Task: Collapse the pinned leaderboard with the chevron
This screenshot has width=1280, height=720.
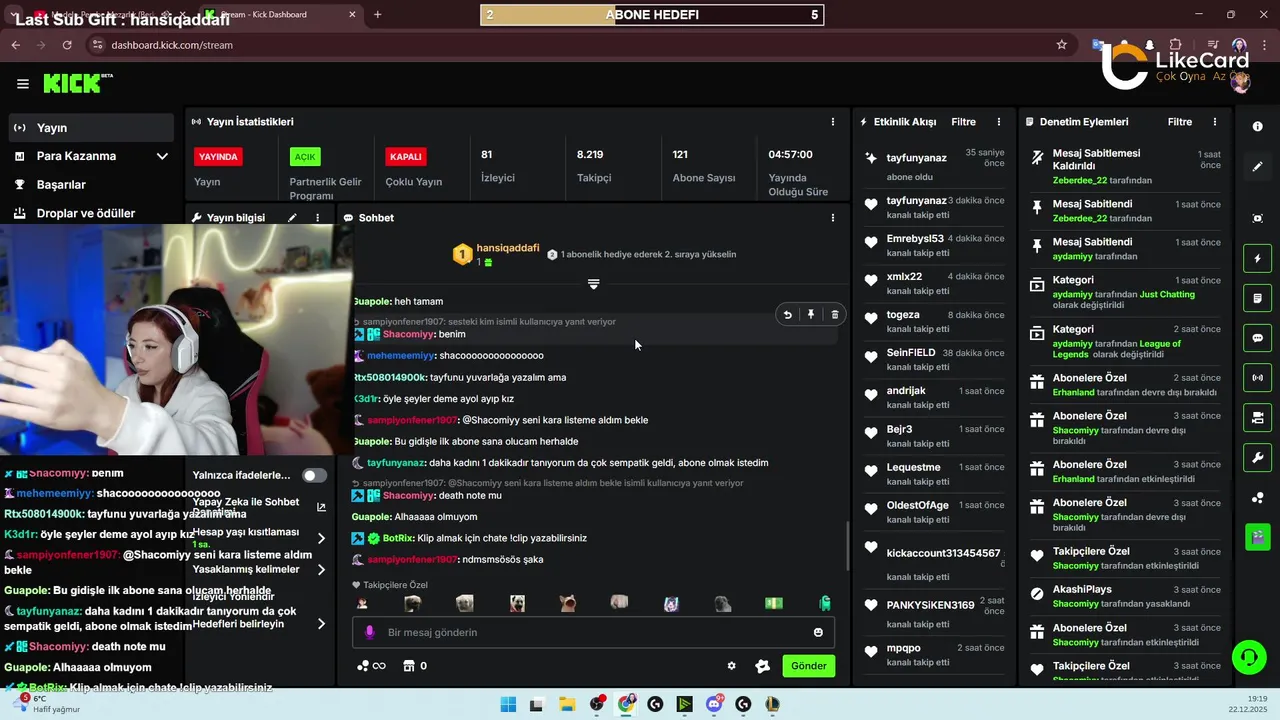Action: 593,285
